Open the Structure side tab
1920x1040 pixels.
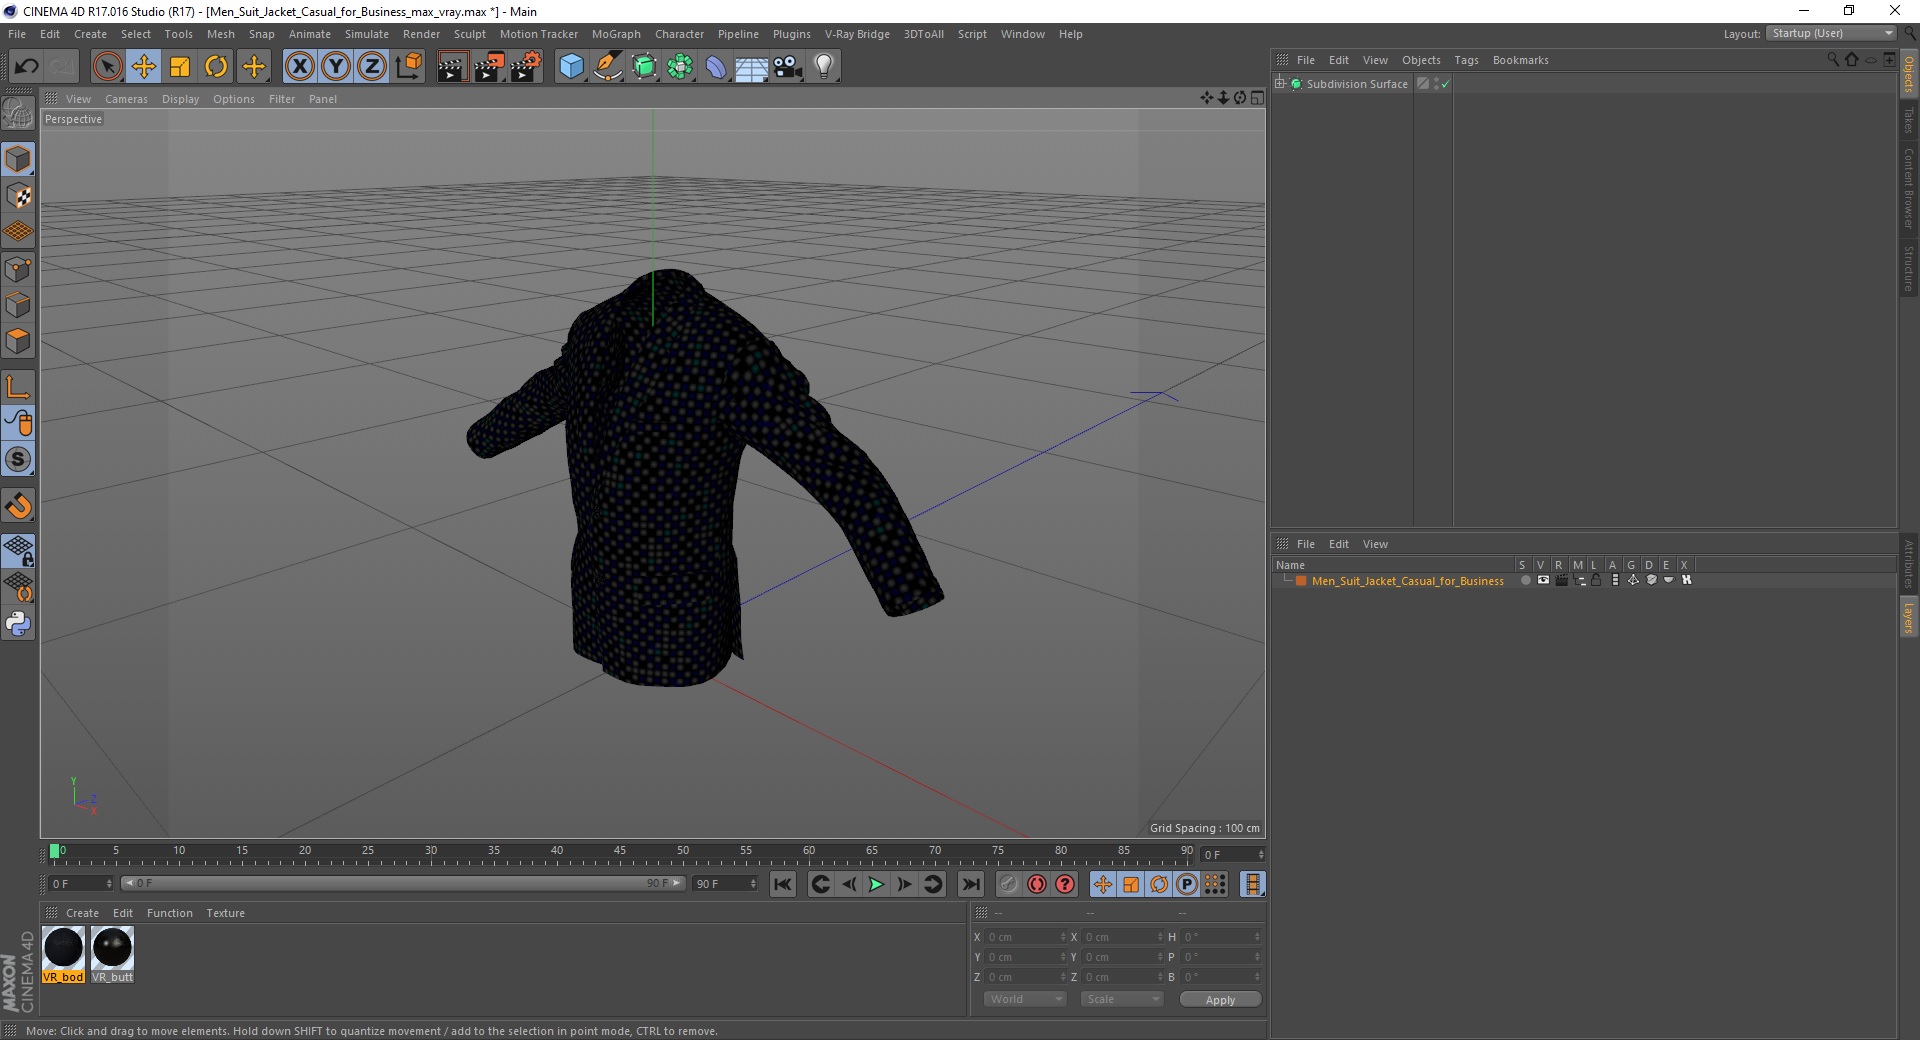[1909, 268]
